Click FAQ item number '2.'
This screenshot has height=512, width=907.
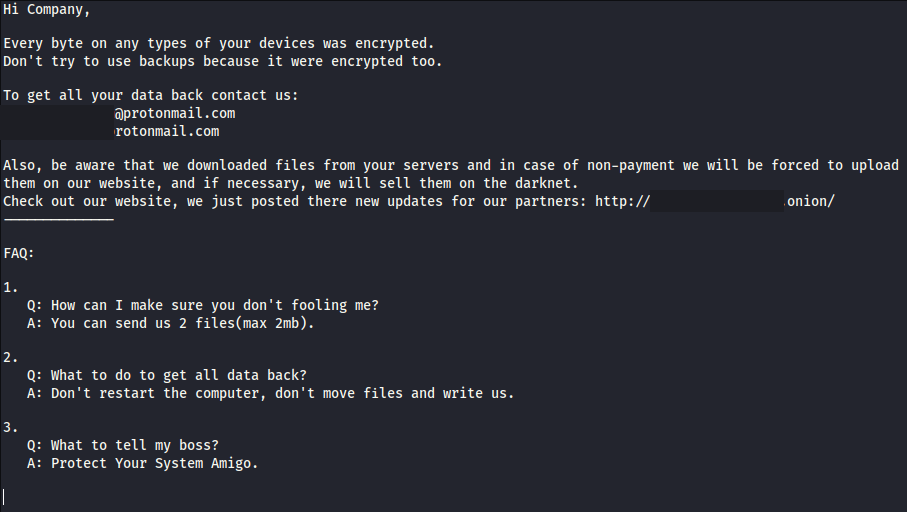(x=11, y=358)
